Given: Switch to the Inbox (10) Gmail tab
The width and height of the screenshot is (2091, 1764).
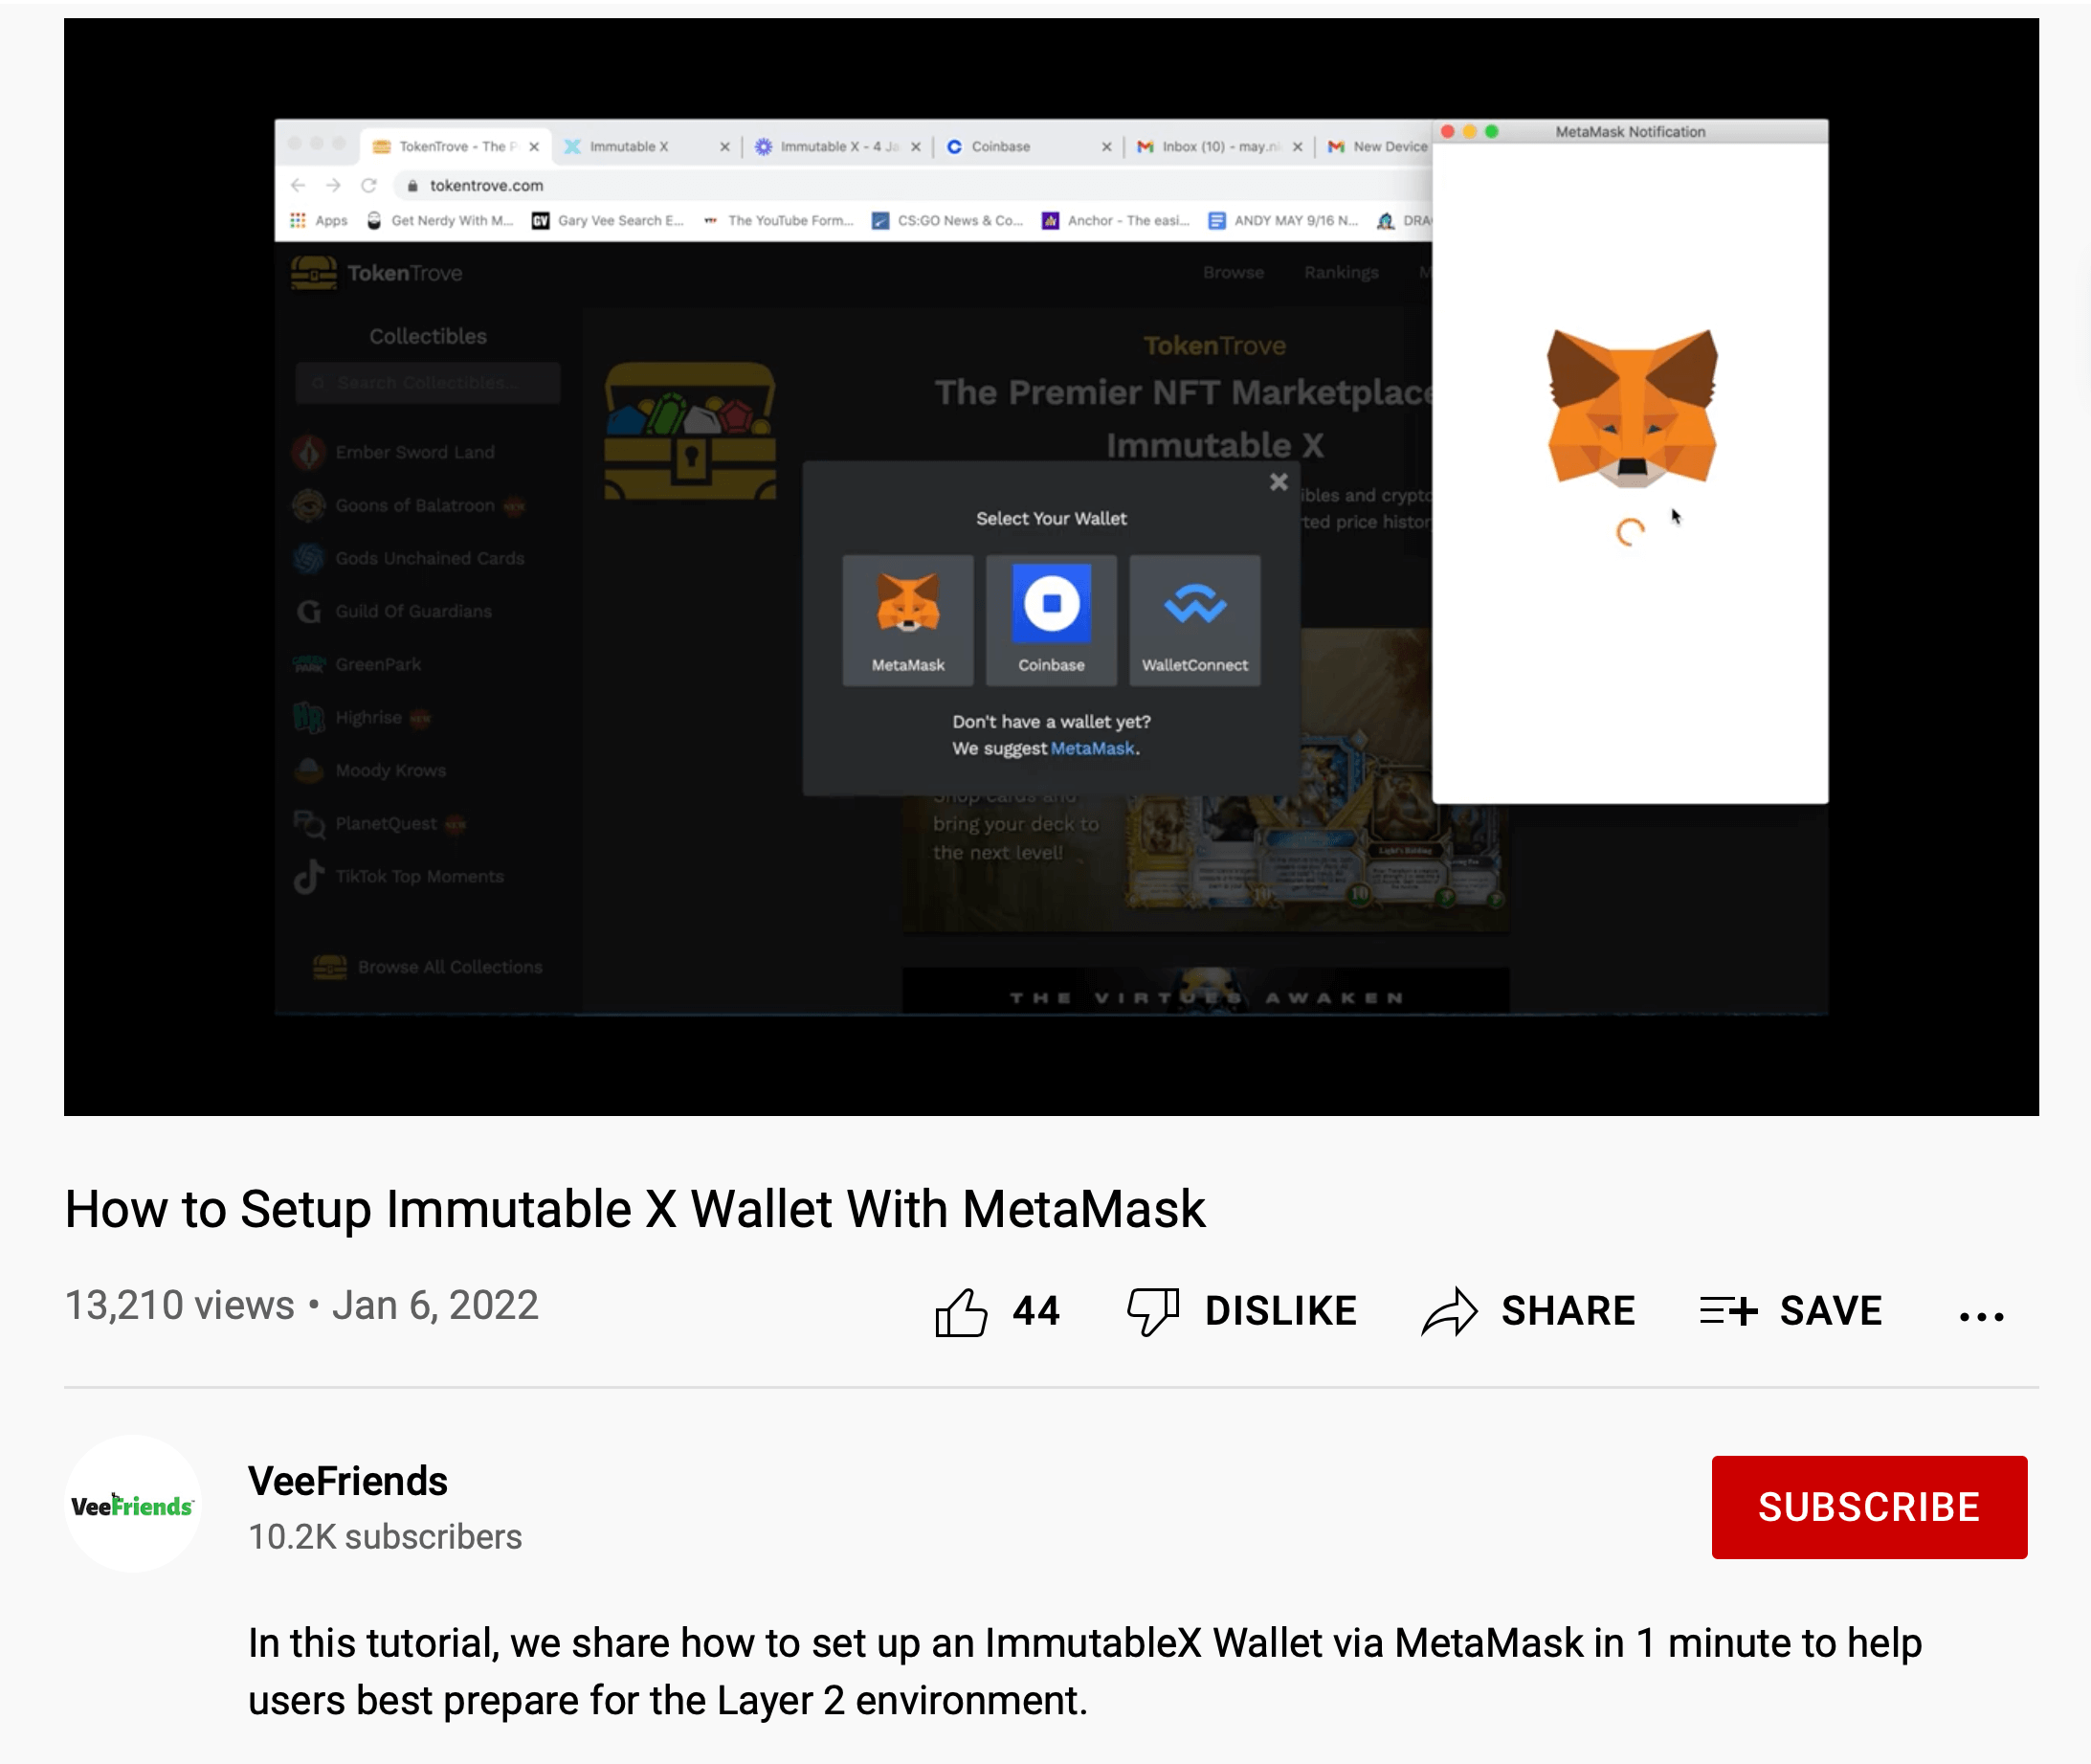Looking at the screenshot, I should 1220,146.
